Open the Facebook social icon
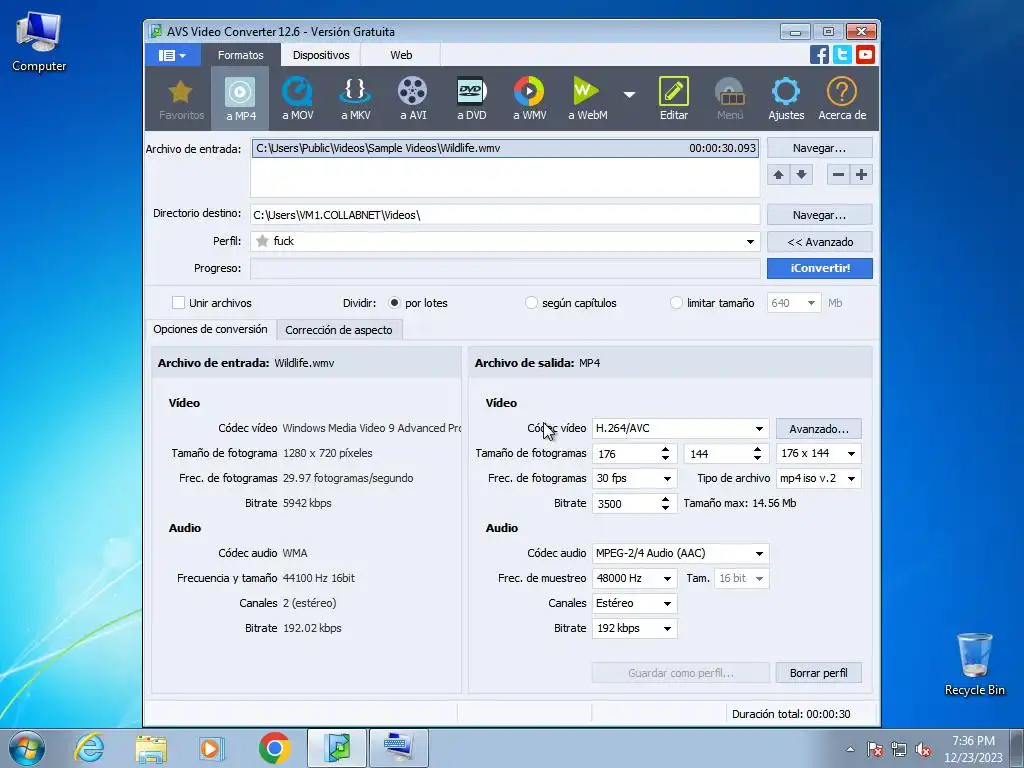1024x768 pixels. (819, 55)
